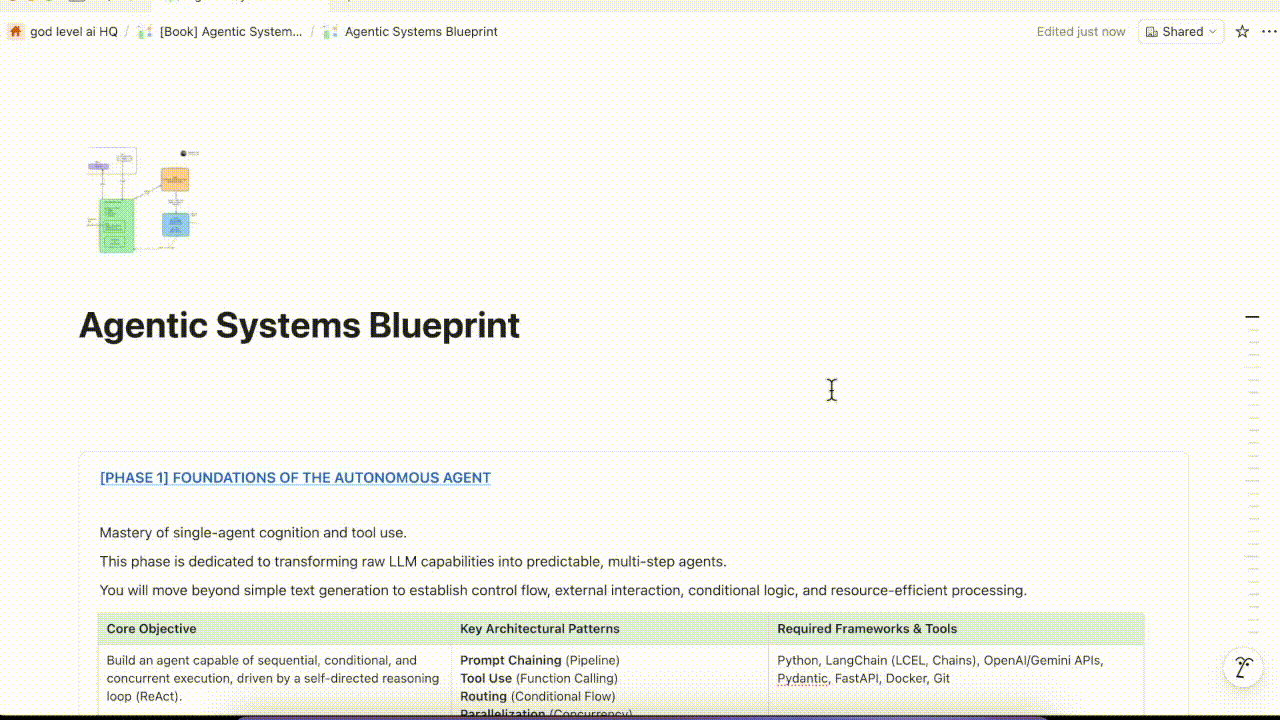Image resolution: width=1280 pixels, height=720 pixels.
Task: Favorite this page with the star toggle
Action: pyautogui.click(x=1240, y=31)
